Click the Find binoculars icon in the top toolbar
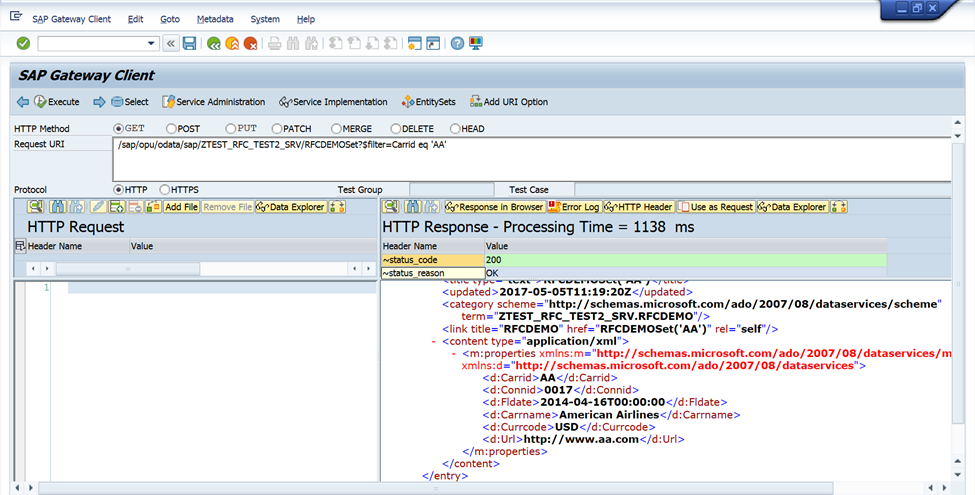The image size is (975, 495). click(293, 44)
